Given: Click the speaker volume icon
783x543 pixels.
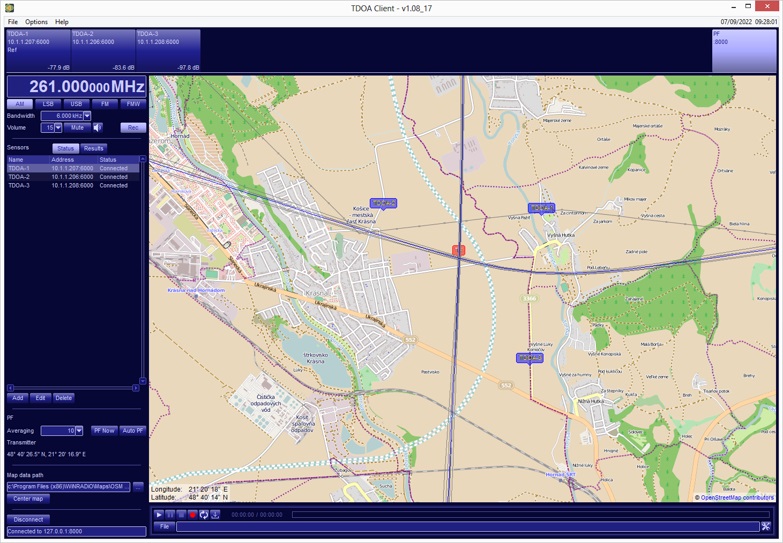Looking at the screenshot, I should 98,128.
